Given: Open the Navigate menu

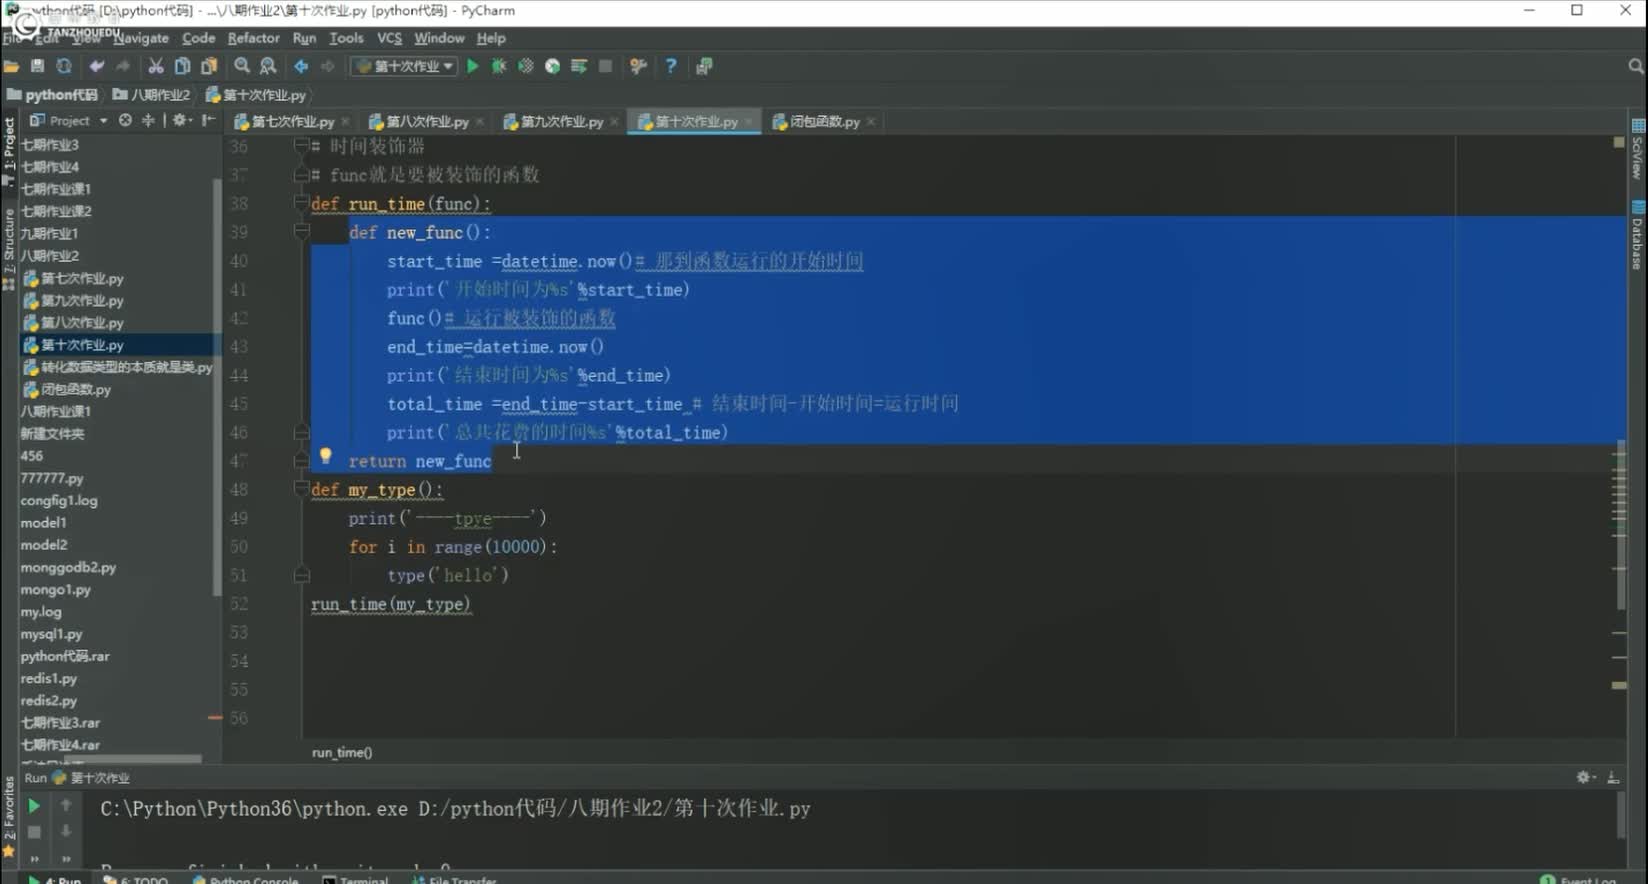Looking at the screenshot, I should tap(141, 38).
